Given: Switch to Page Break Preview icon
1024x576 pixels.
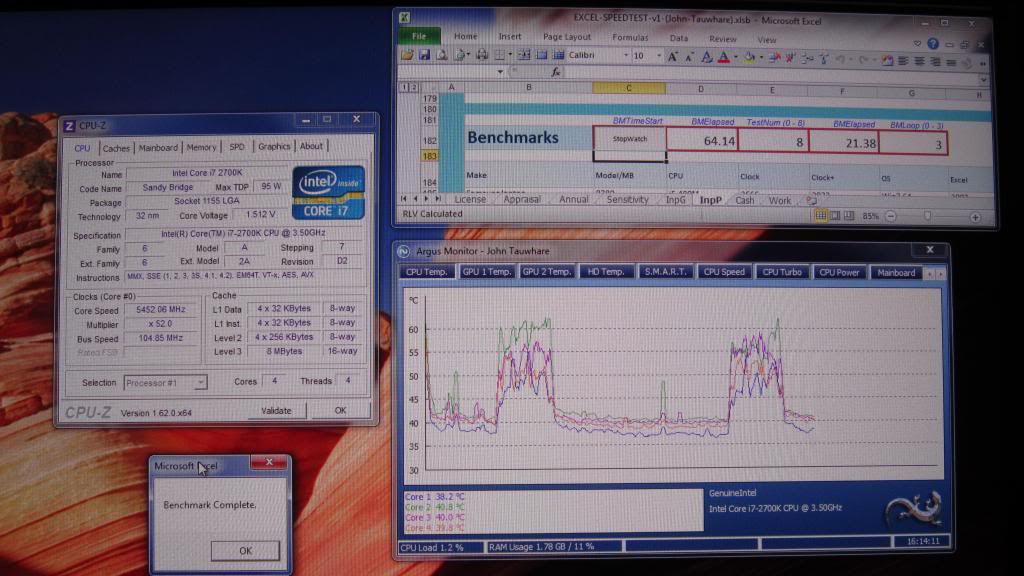Looking at the screenshot, I should tap(848, 216).
